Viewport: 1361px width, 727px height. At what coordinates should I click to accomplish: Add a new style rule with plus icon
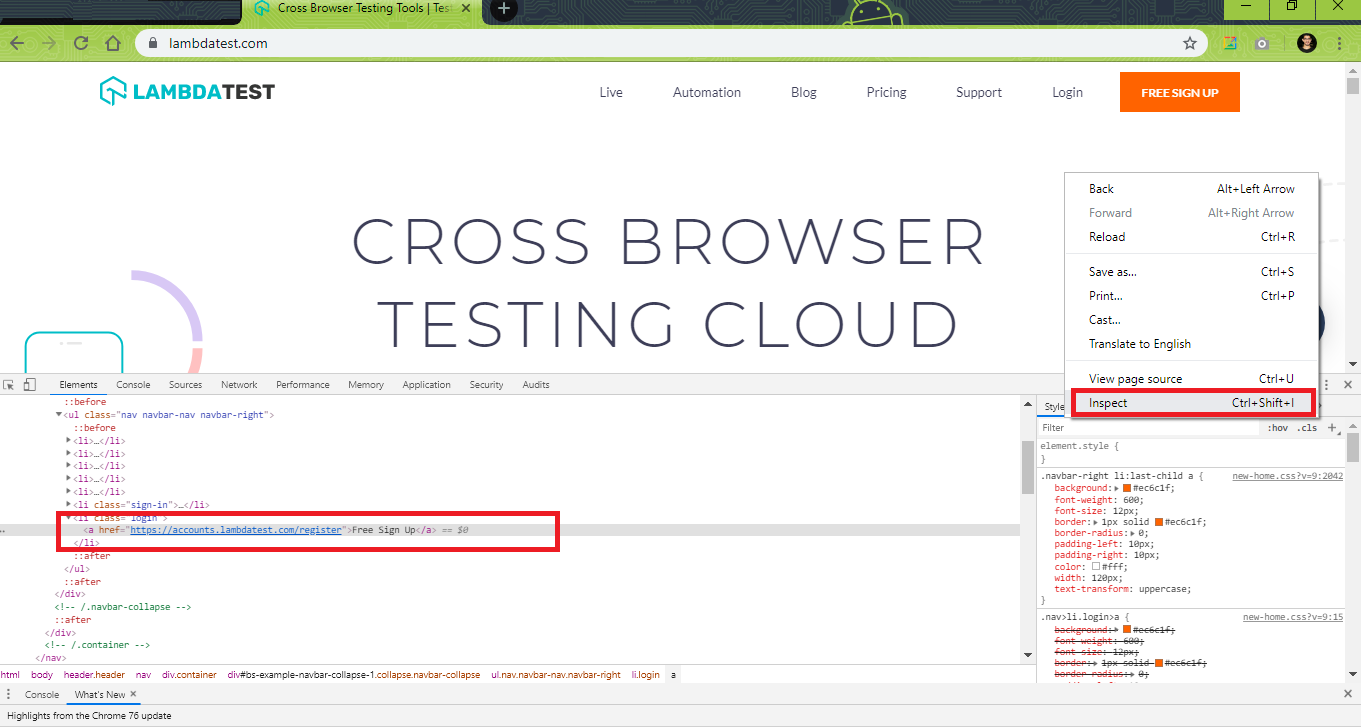coord(1331,428)
